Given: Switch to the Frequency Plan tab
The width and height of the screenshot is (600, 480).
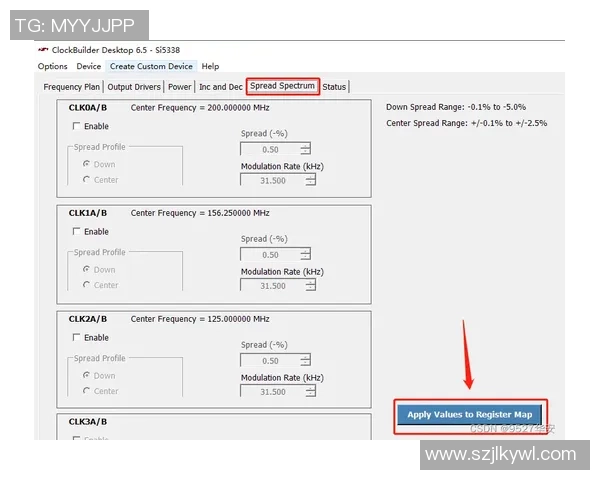Looking at the screenshot, I should (x=72, y=87).
